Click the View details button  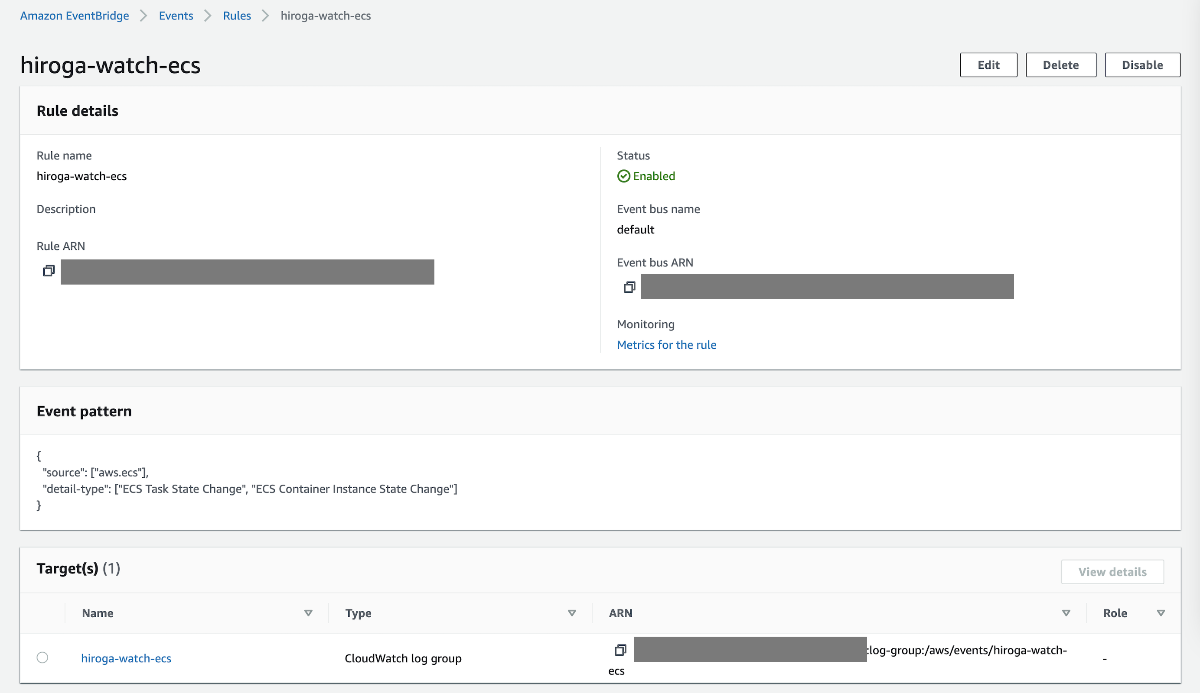(1112, 572)
